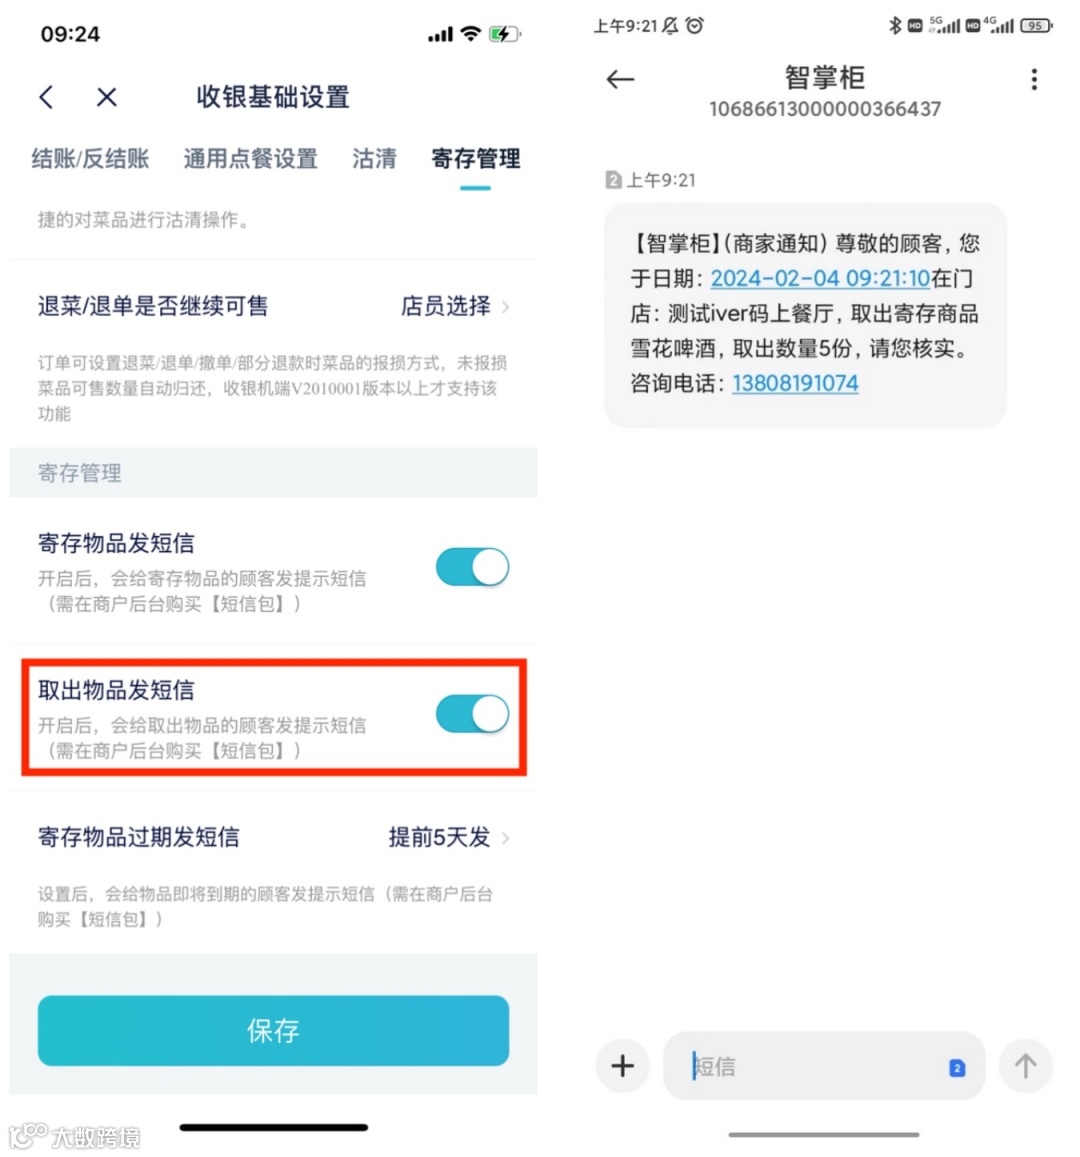Tap the plus attachment icon in SMS
Screen dimensions: 1080x1157
click(623, 1066)
